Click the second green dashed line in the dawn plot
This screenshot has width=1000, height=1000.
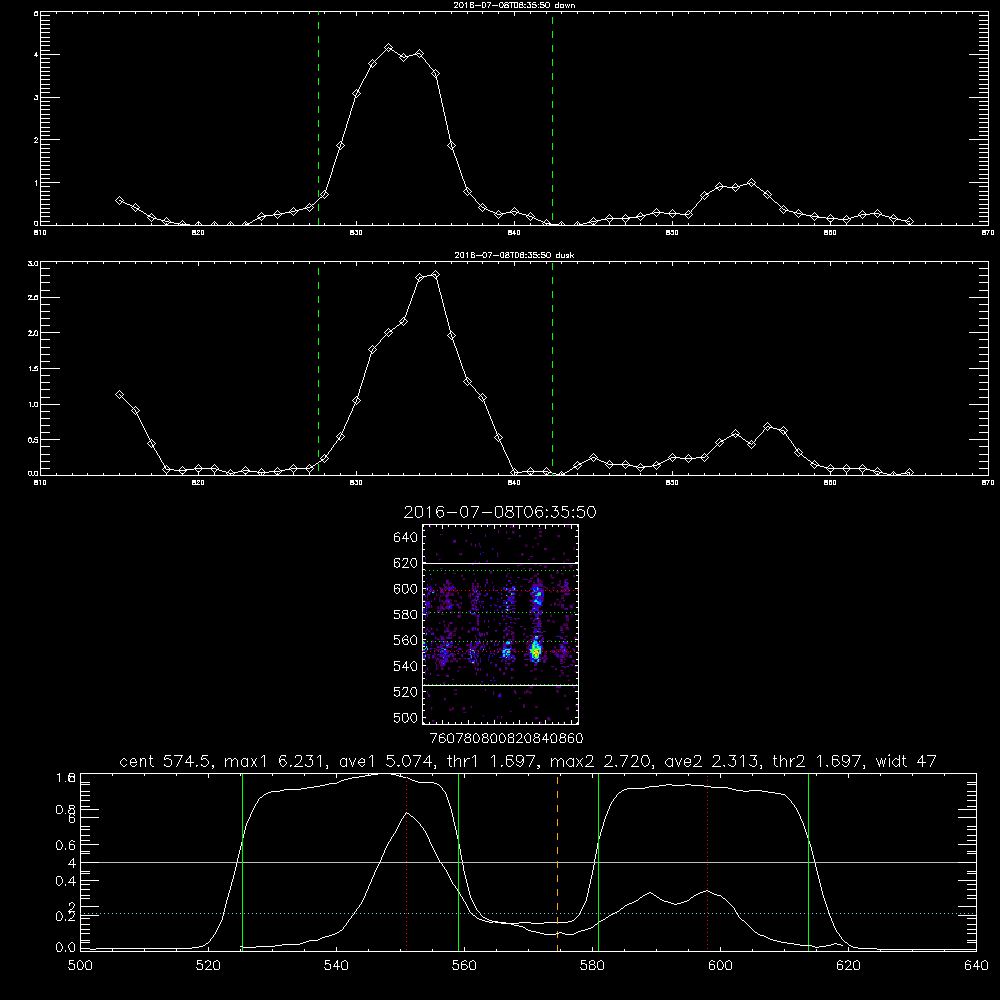point(552,118)
